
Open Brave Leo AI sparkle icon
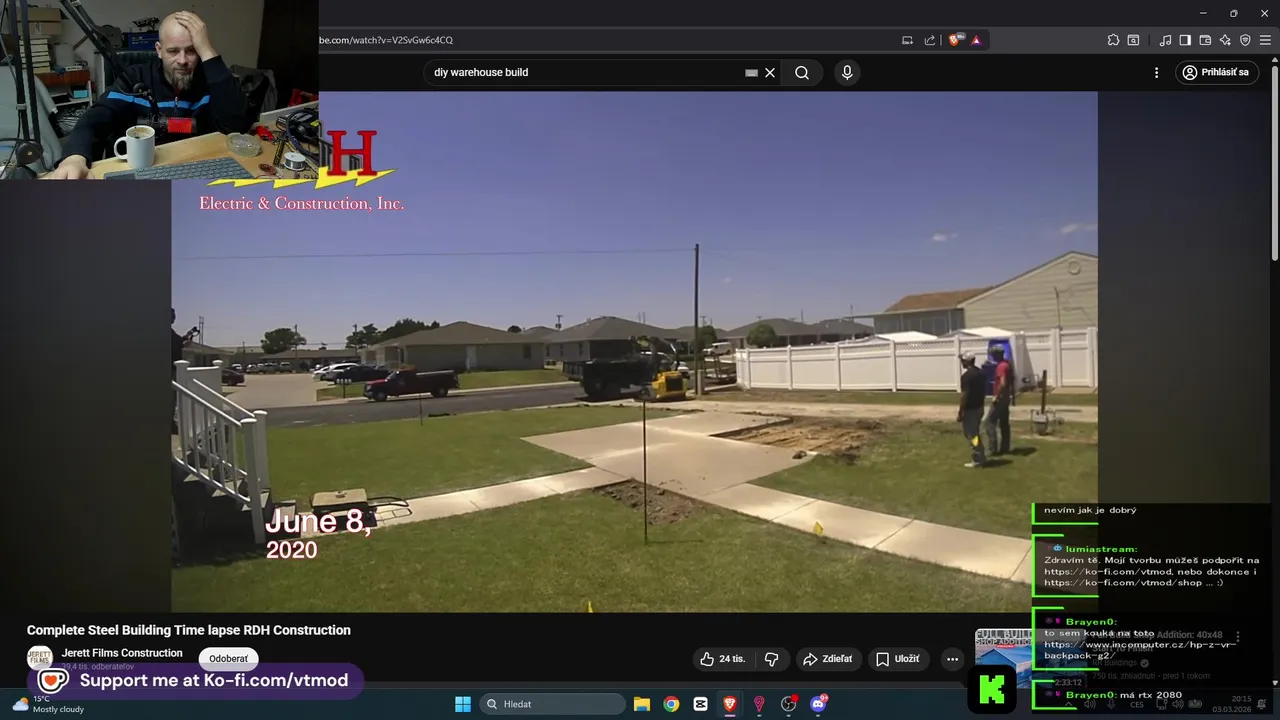pyautogui.click(x=1225, y=40)
